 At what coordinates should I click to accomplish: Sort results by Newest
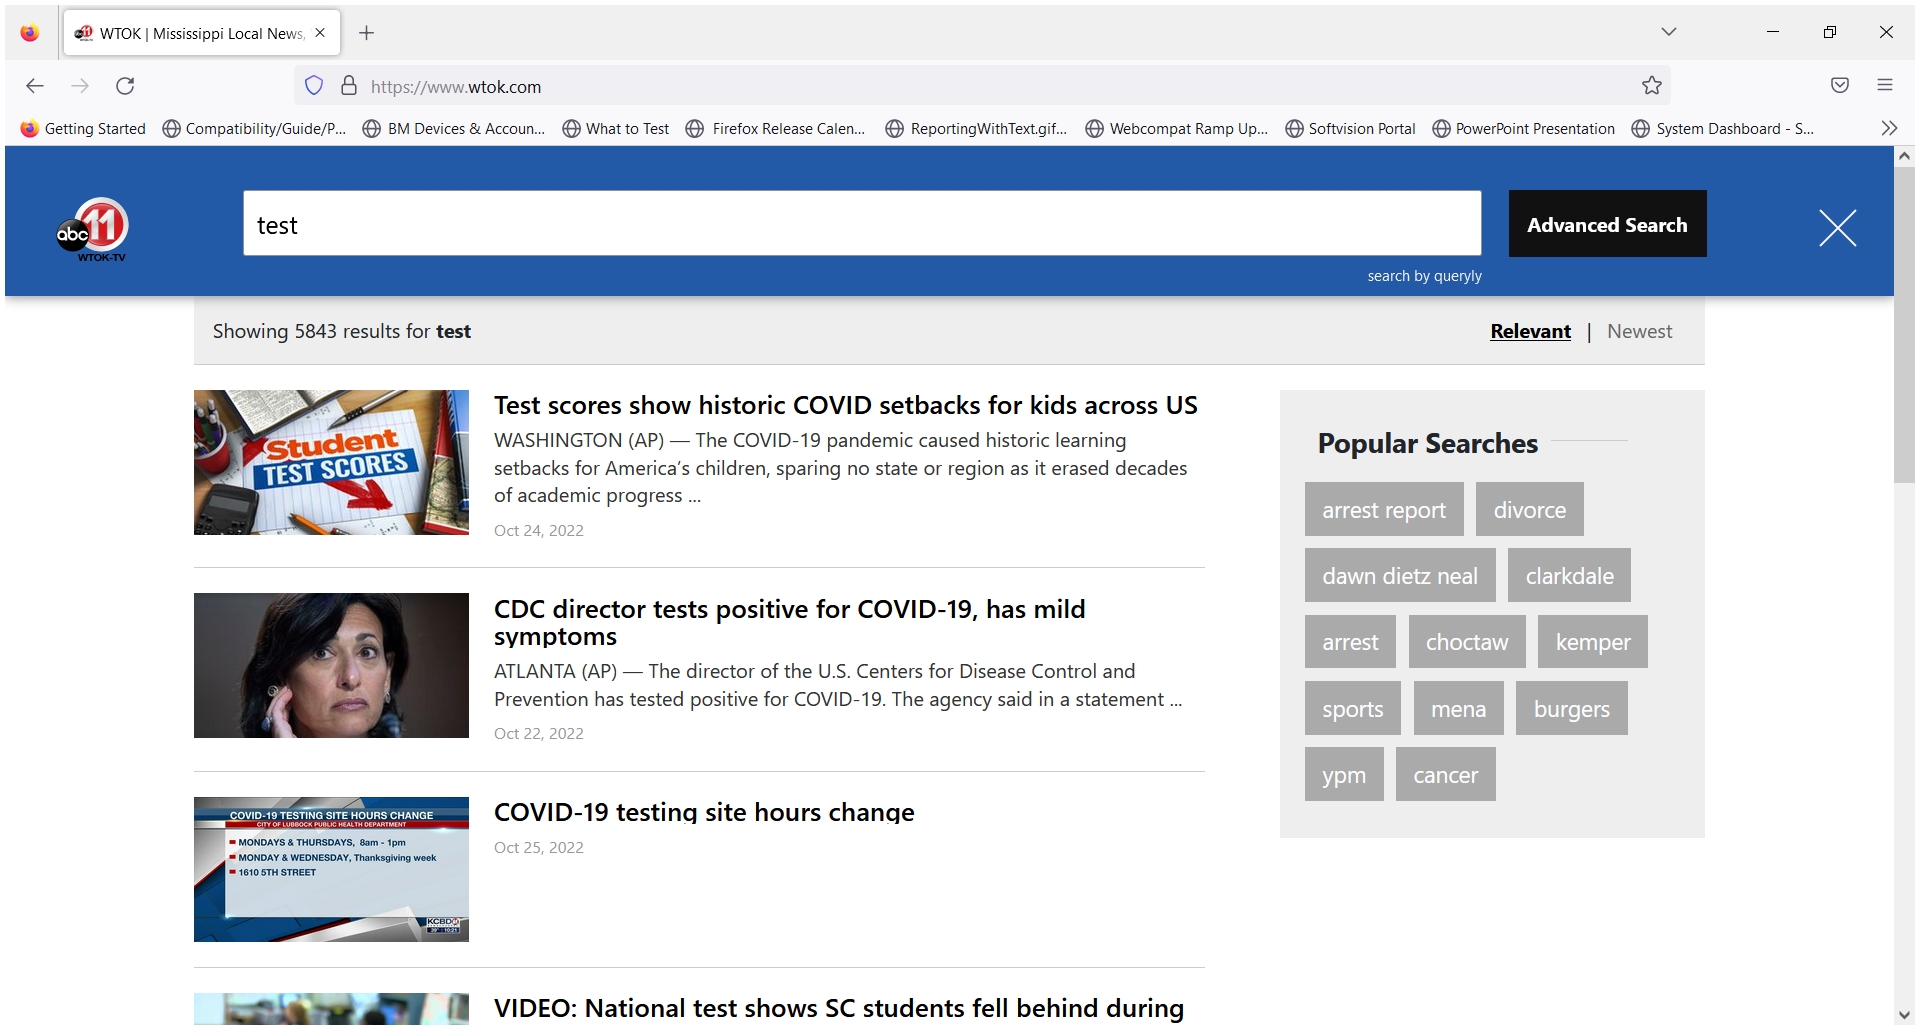tap(1639, 331)
